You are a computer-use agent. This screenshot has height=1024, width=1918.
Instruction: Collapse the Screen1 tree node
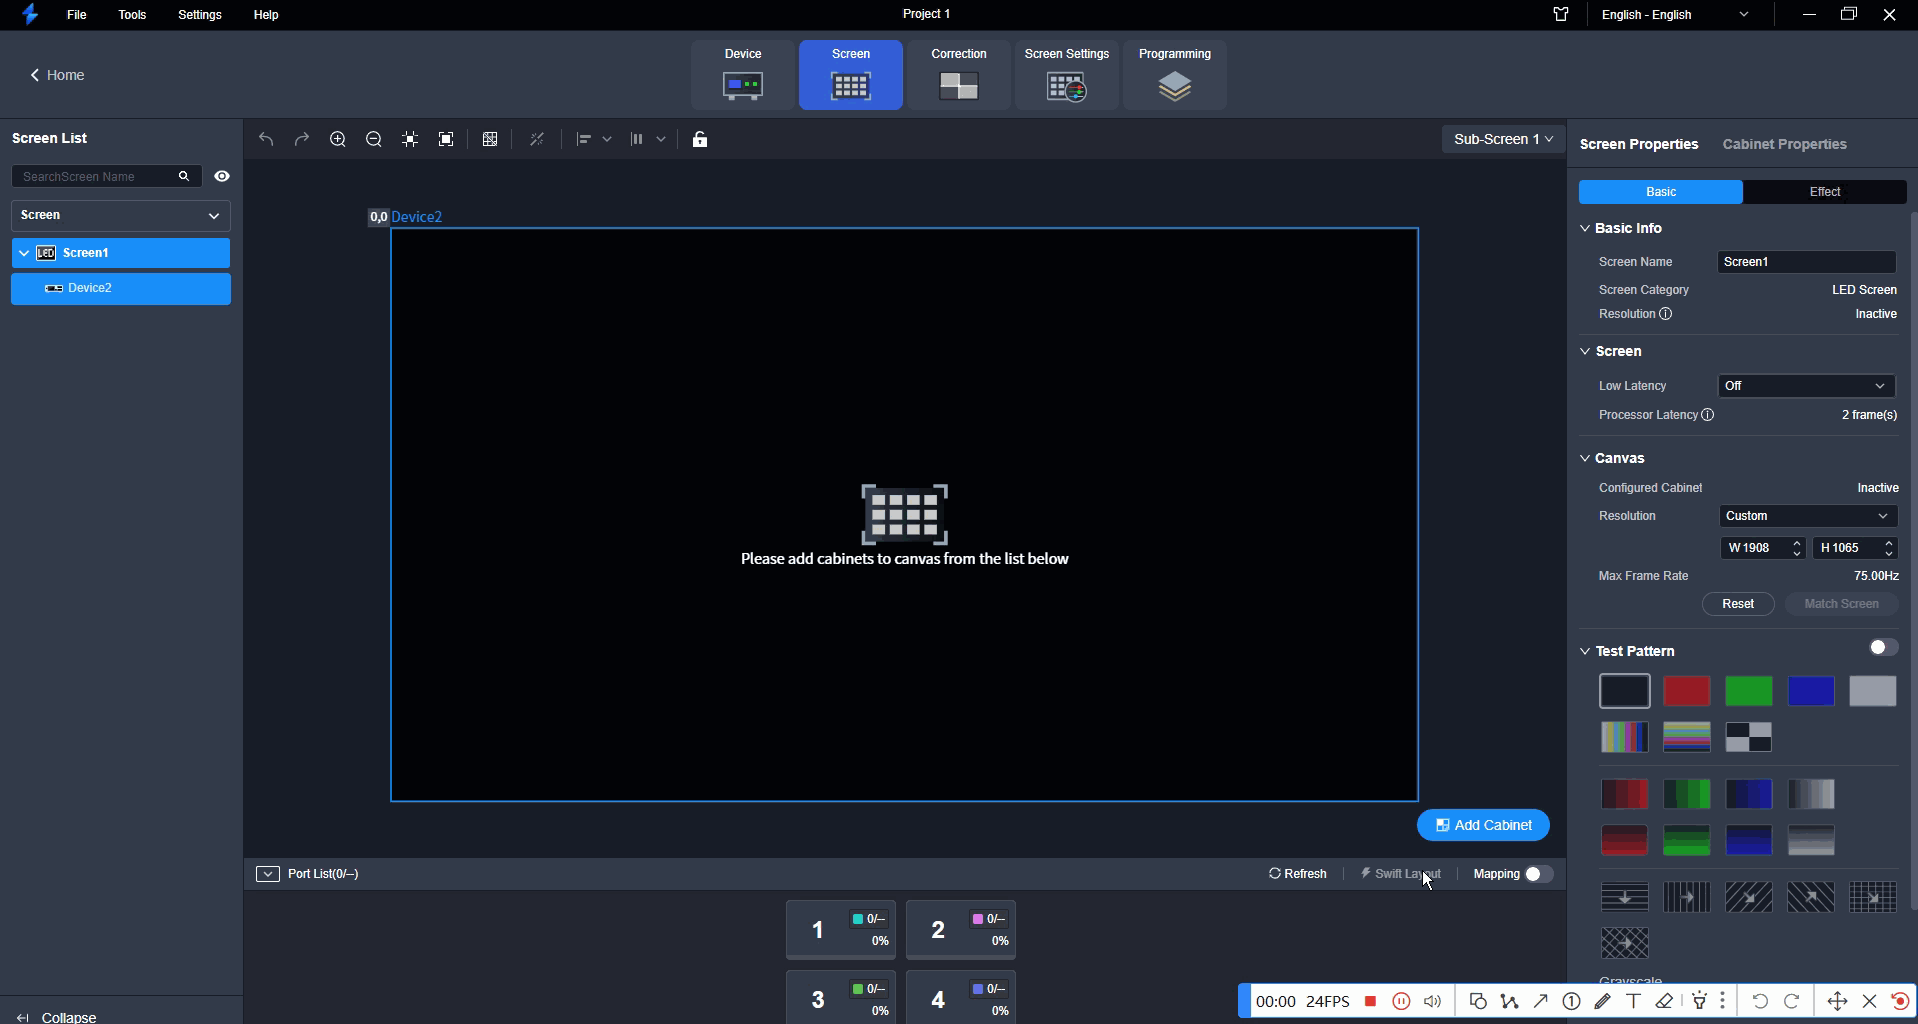24,253
